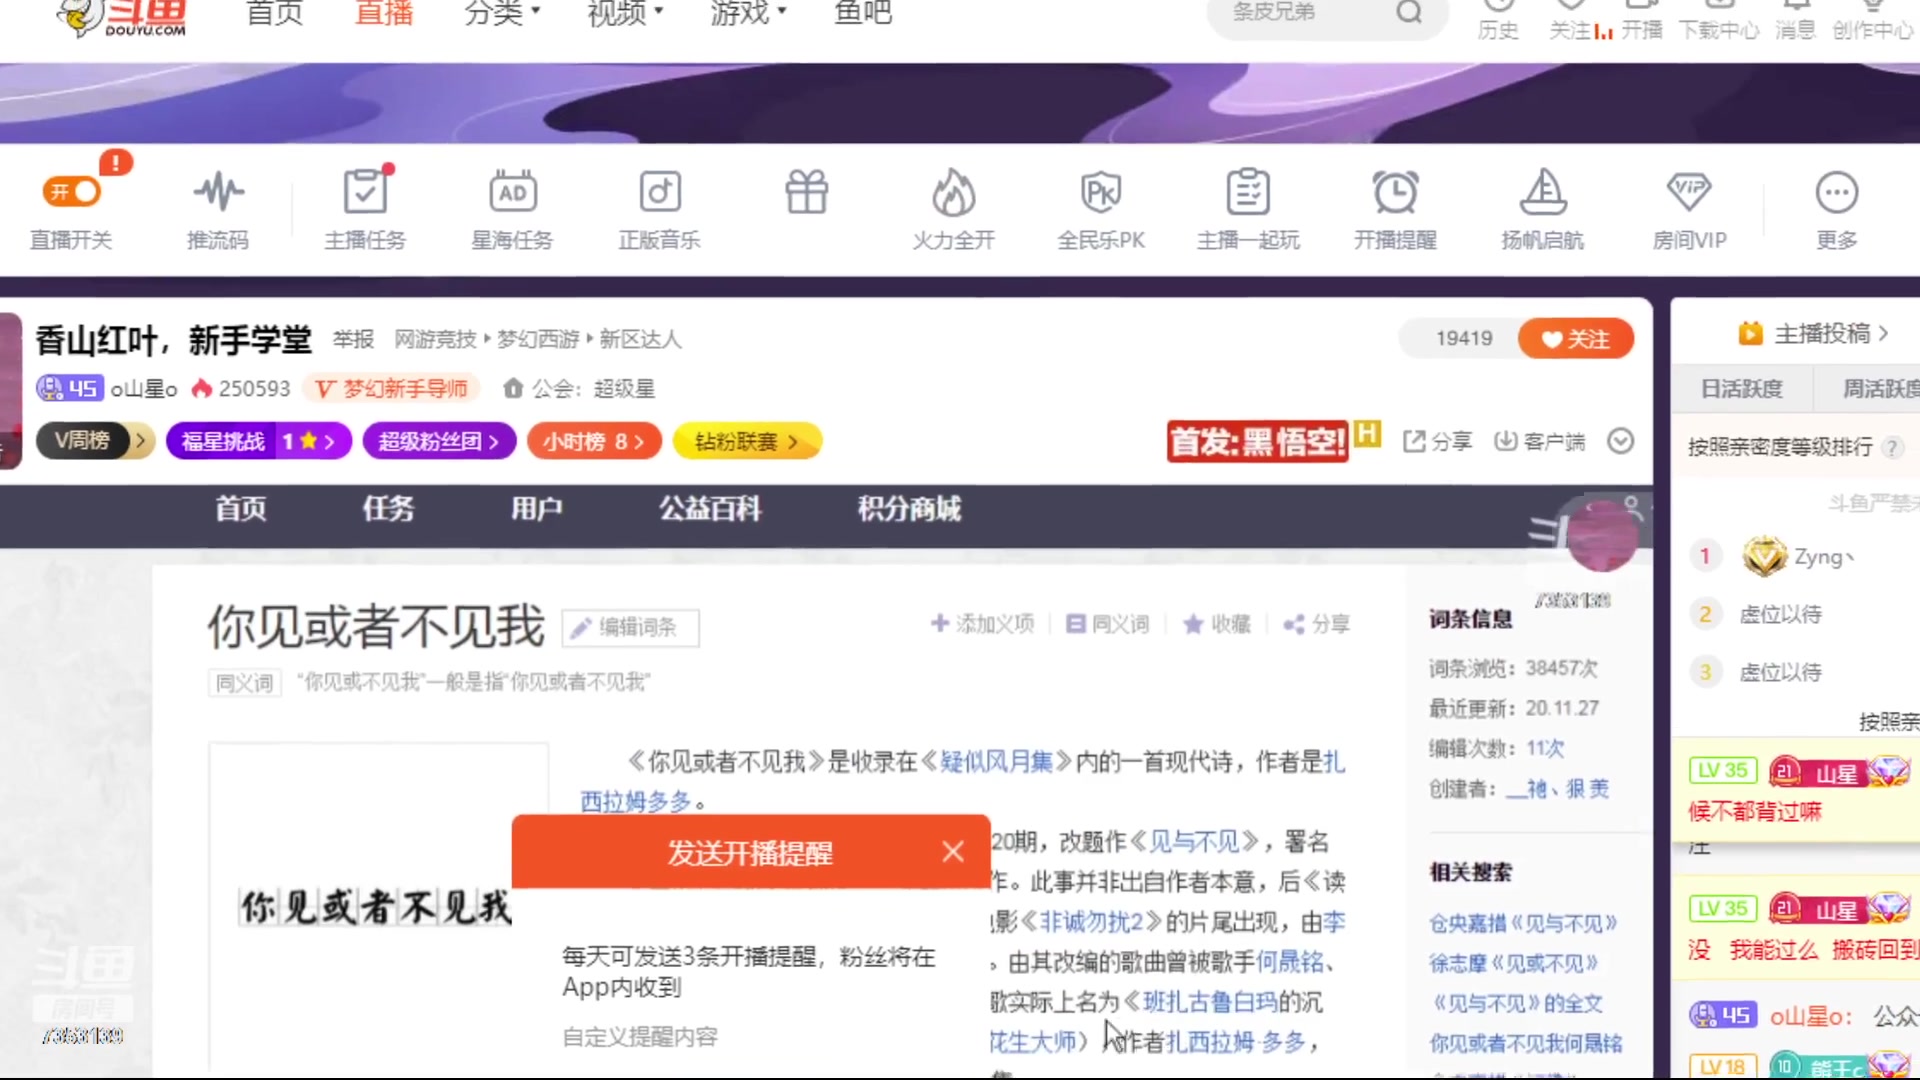The image size is (1920, 1080).
Task: Open 福星挑战 badge
Action: coord(259,441)
